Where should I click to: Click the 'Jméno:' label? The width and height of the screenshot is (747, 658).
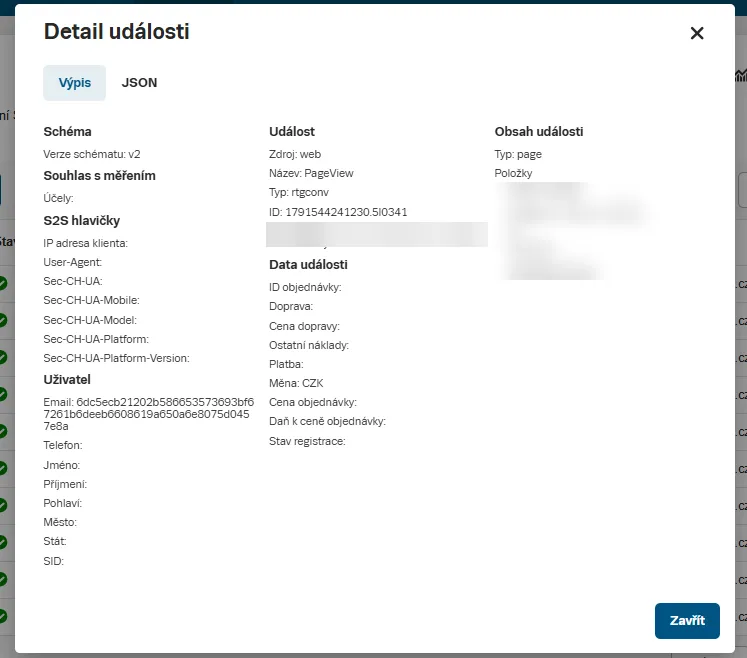pyautogui.click(x=61, y=465)
